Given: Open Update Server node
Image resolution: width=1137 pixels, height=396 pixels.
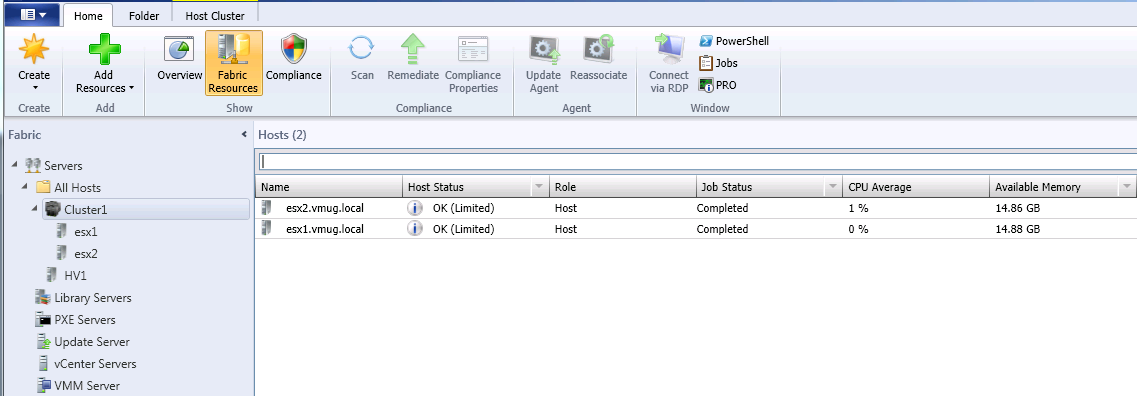Looking at the screenshot, I should point(92,342).
